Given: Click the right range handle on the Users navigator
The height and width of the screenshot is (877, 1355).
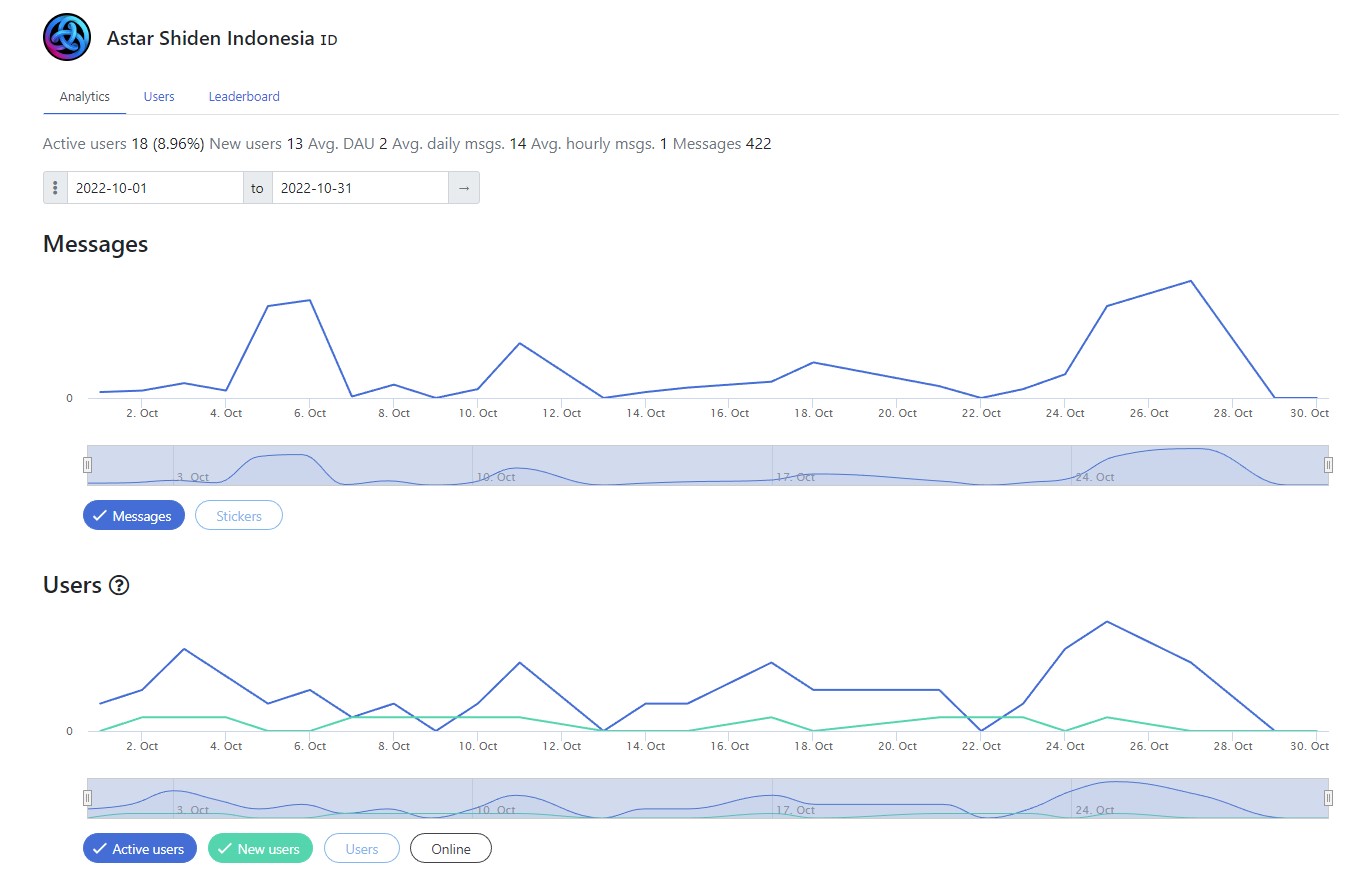Looking at the screenshot, I should (x=1327, y=796).
